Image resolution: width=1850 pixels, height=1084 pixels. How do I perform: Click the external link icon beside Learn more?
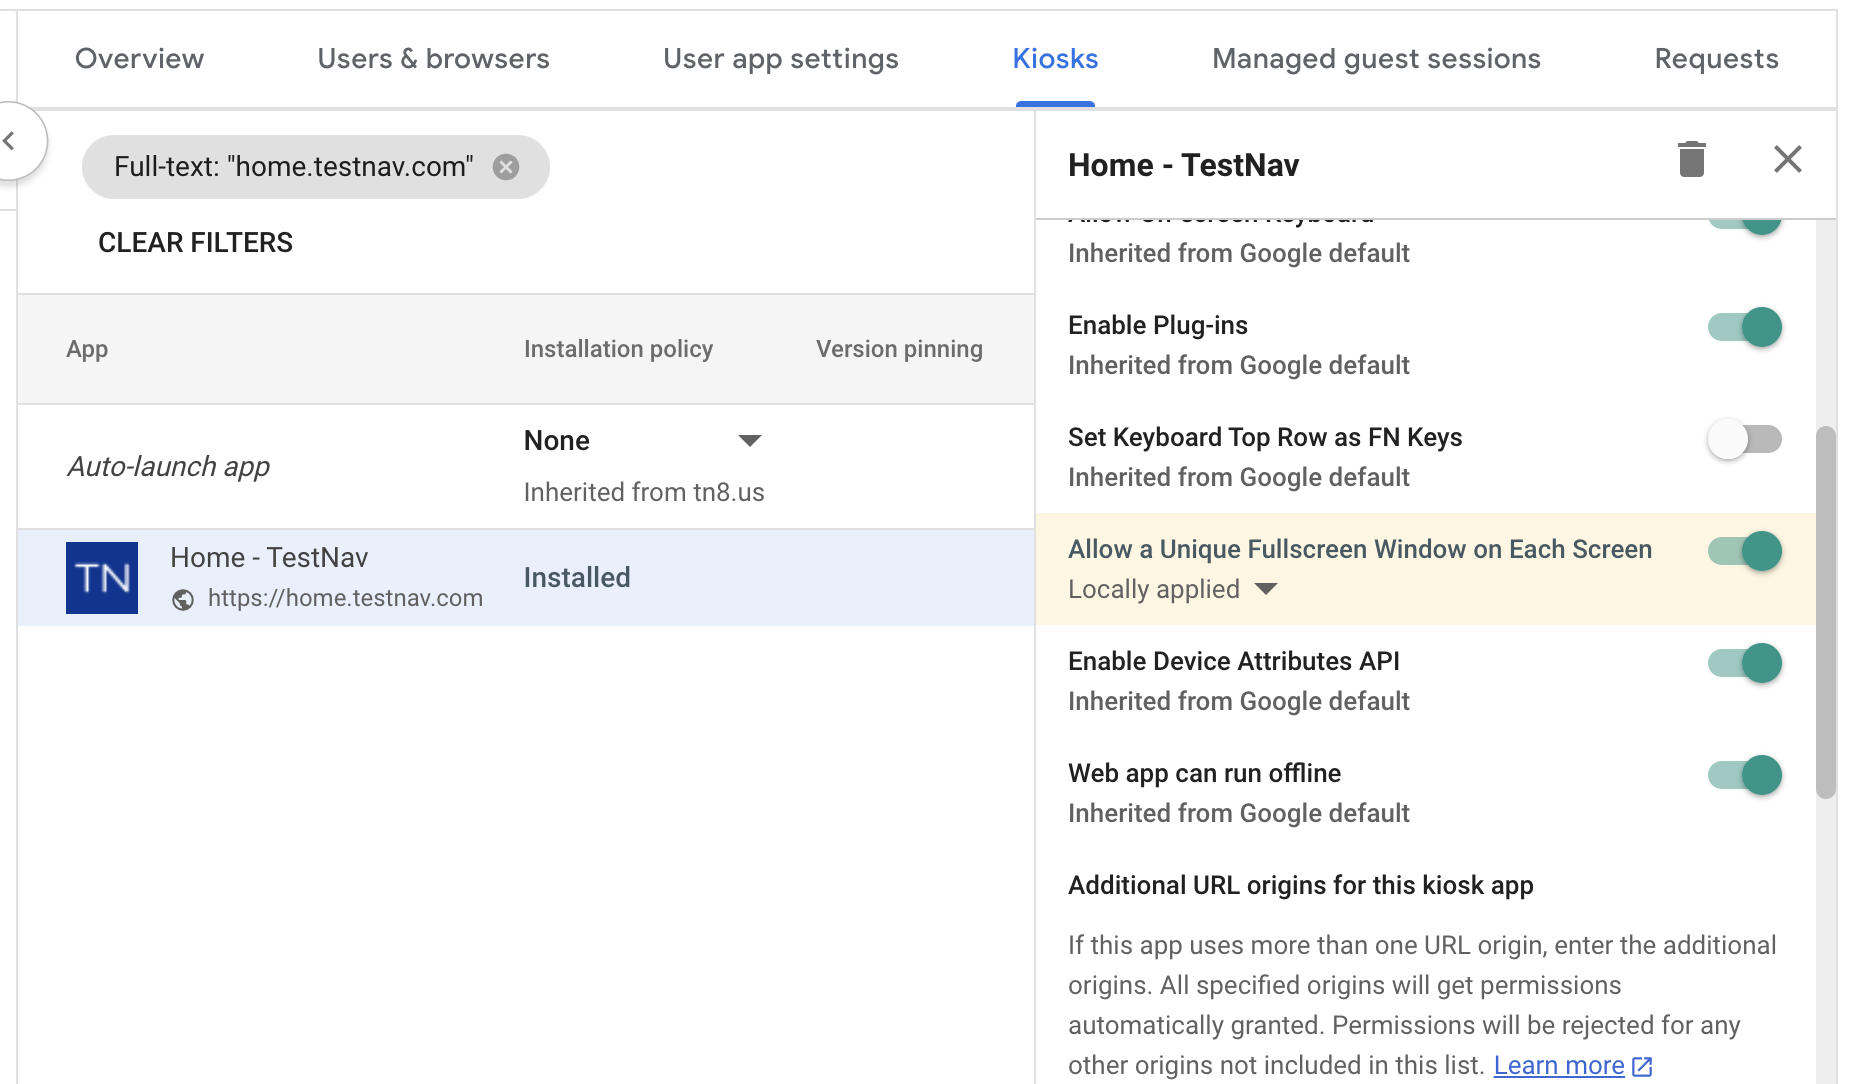coord(1643,1066)
